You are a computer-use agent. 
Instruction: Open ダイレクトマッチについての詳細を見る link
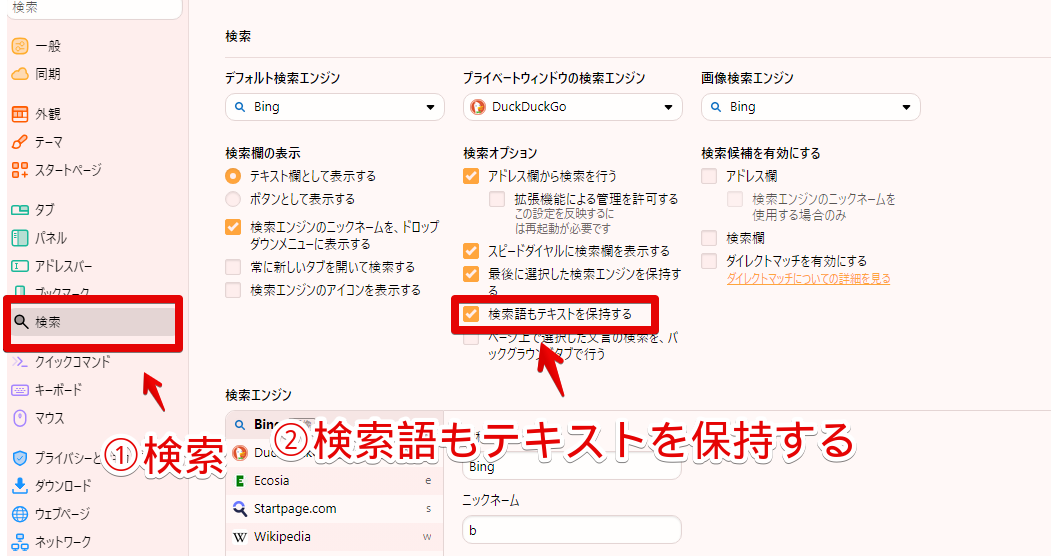(x=808, y=279)
